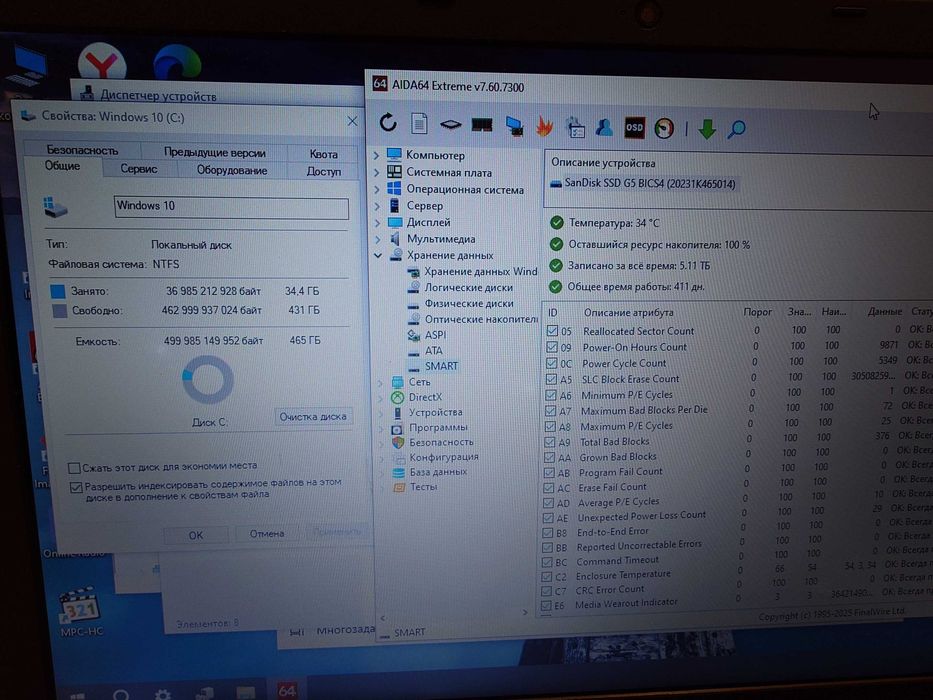The height and width of the screenshot is (700, 933).
Task: Close the Свойства: Windows 10 (C:) dialog
Action: coord(352,121)
